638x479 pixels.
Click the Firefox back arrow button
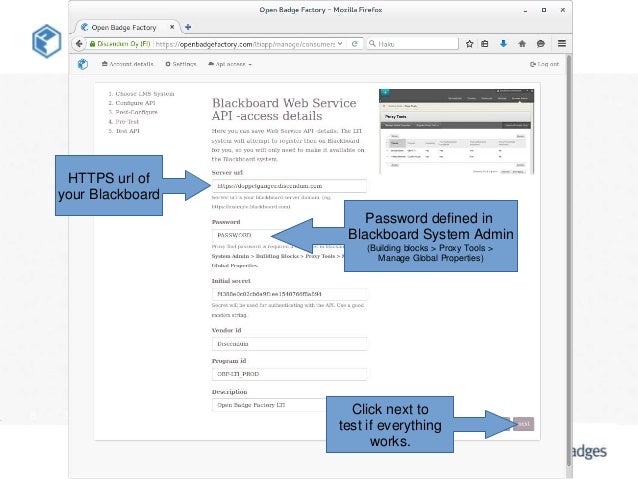pyautogui.click(x=79, y=44)
